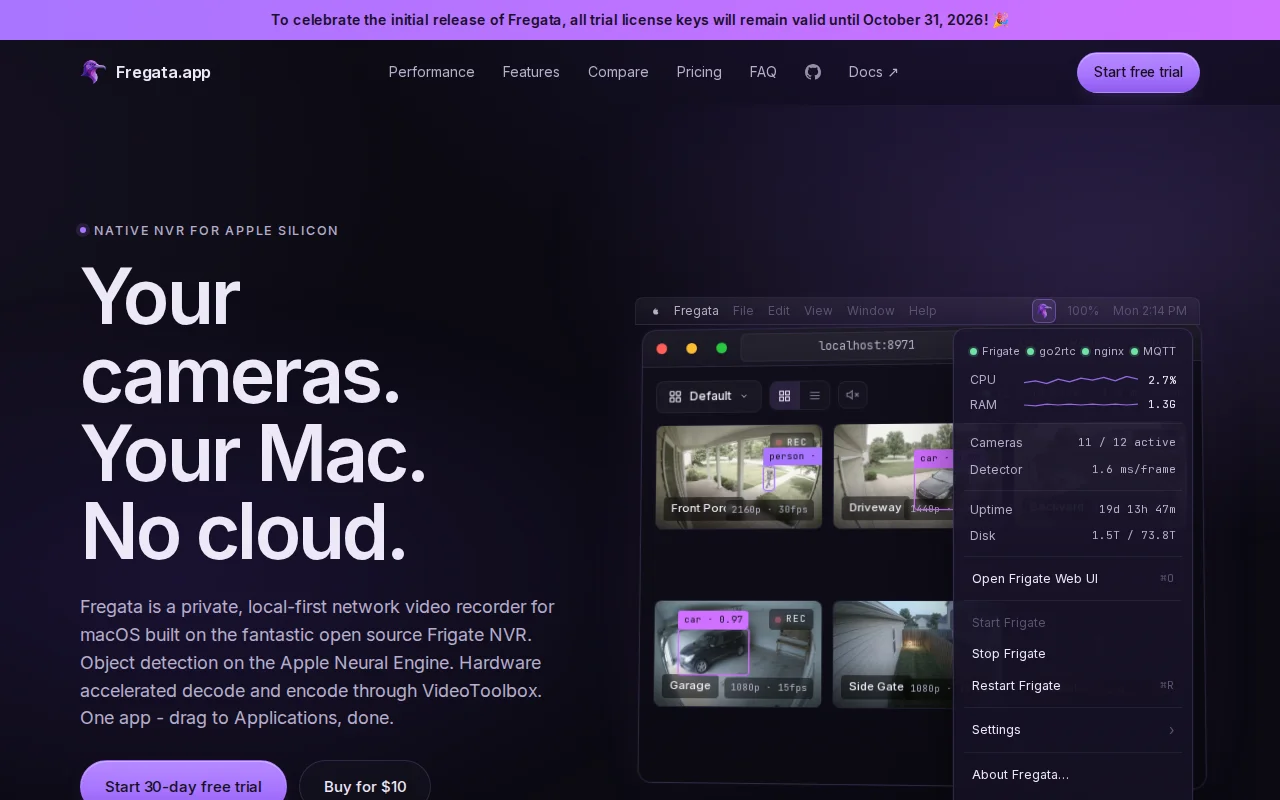1280x800 pixels.
Task: Click the Fregata bird logo icon
Action: pyautogui.click(x=93, y=72)
